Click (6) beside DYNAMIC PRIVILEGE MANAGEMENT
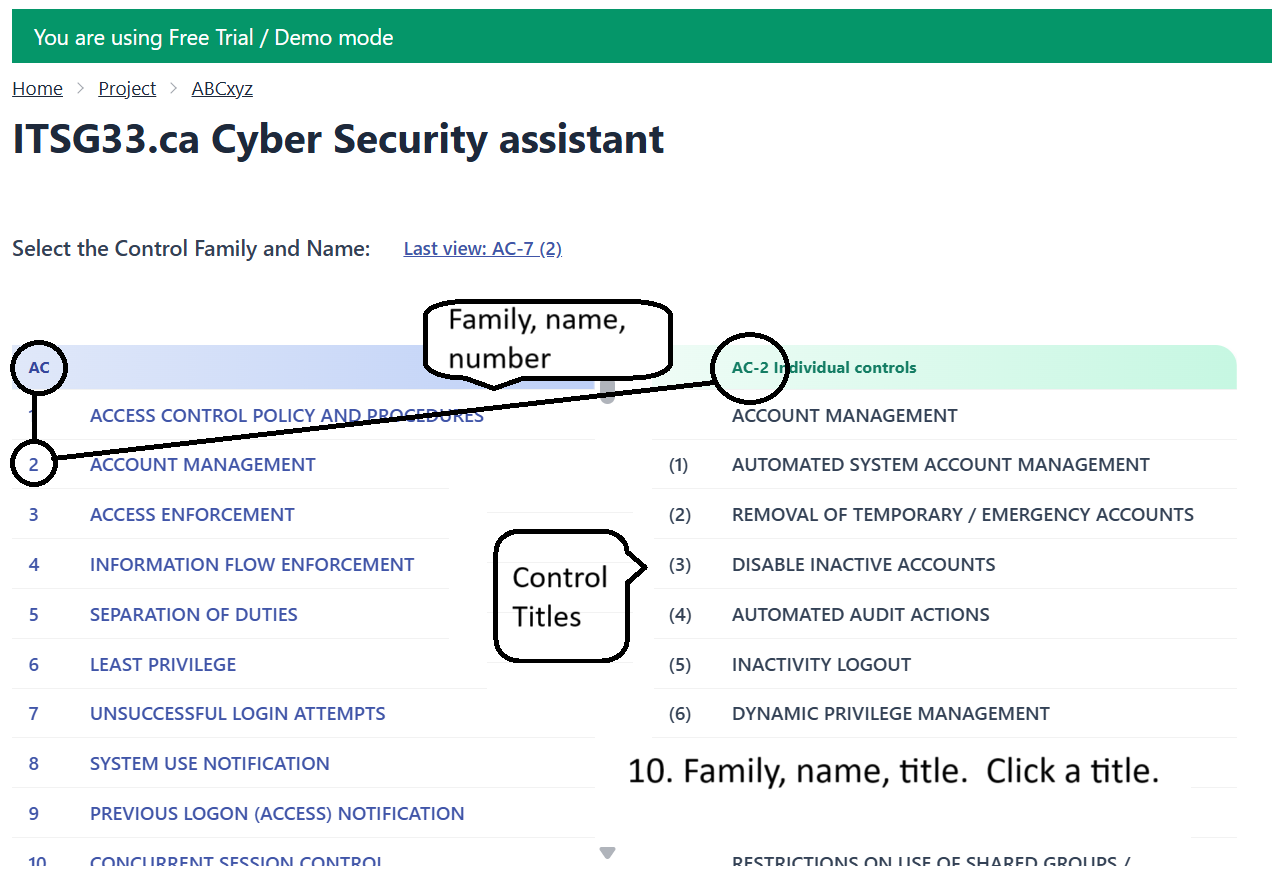The image size is (1272, 887). (x=680, y=714)
